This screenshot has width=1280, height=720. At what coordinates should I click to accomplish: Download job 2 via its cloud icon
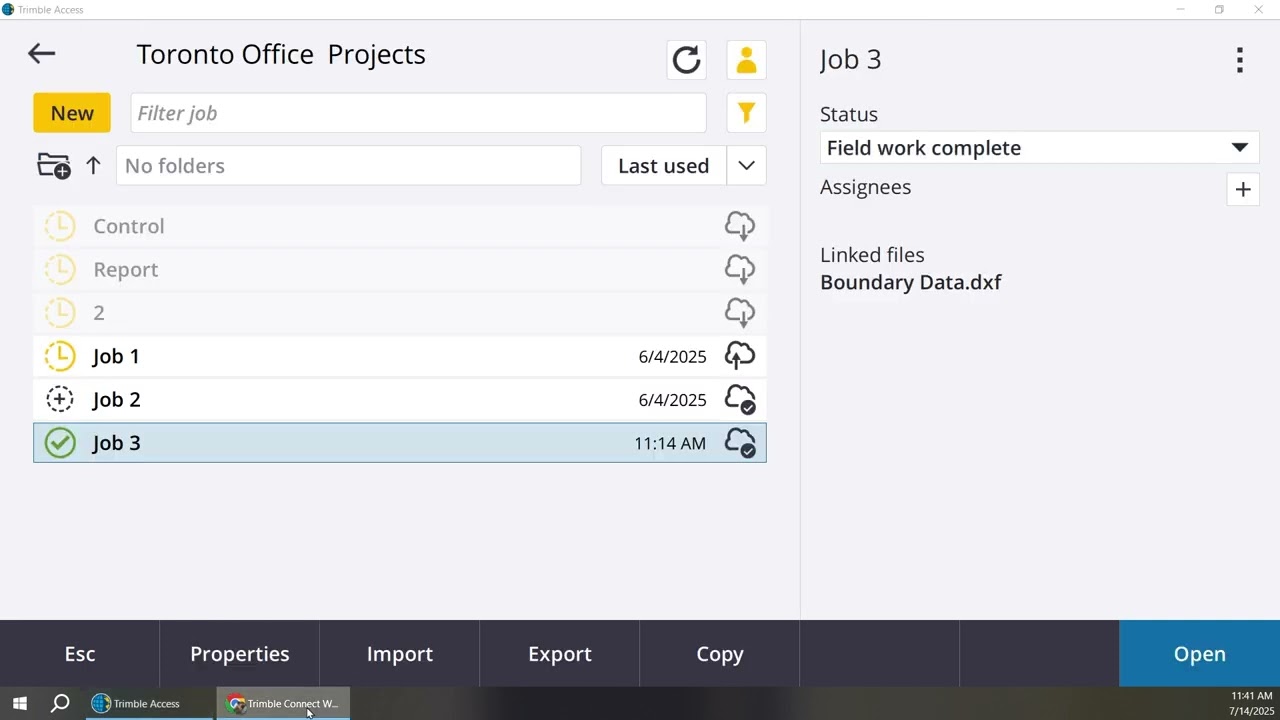tap(740, 312)
